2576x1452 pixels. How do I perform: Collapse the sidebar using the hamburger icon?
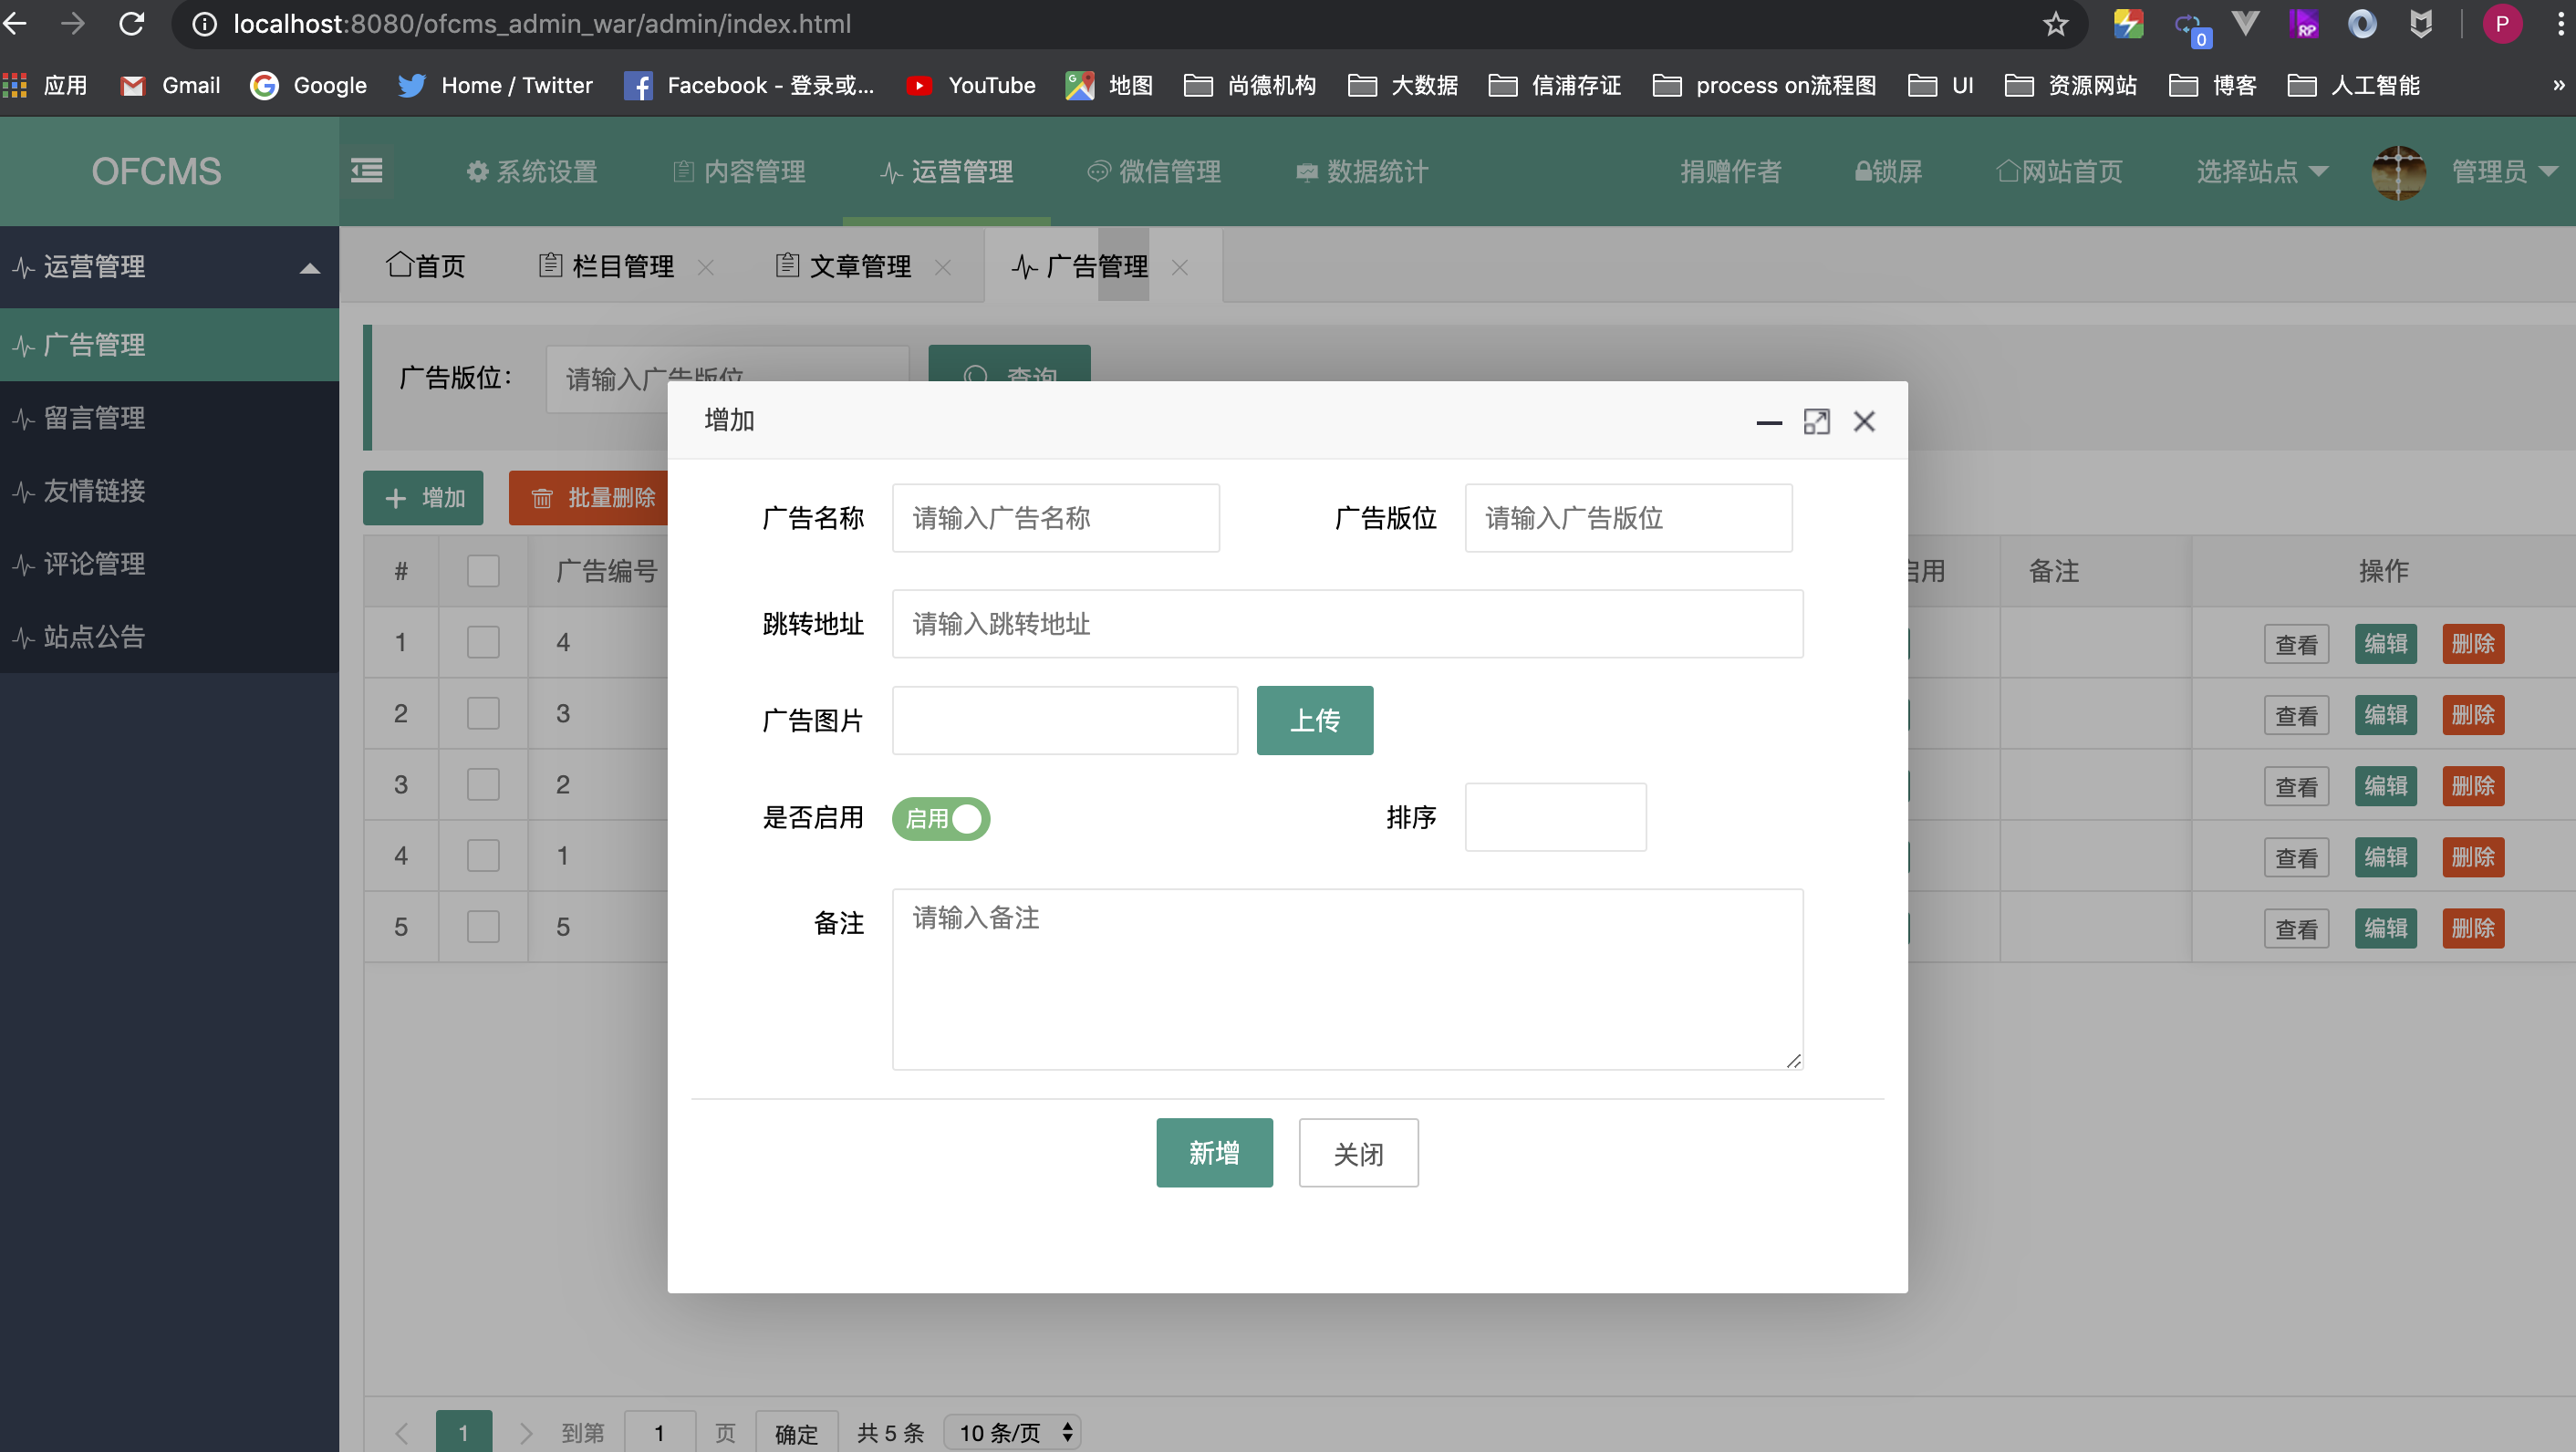366,171
